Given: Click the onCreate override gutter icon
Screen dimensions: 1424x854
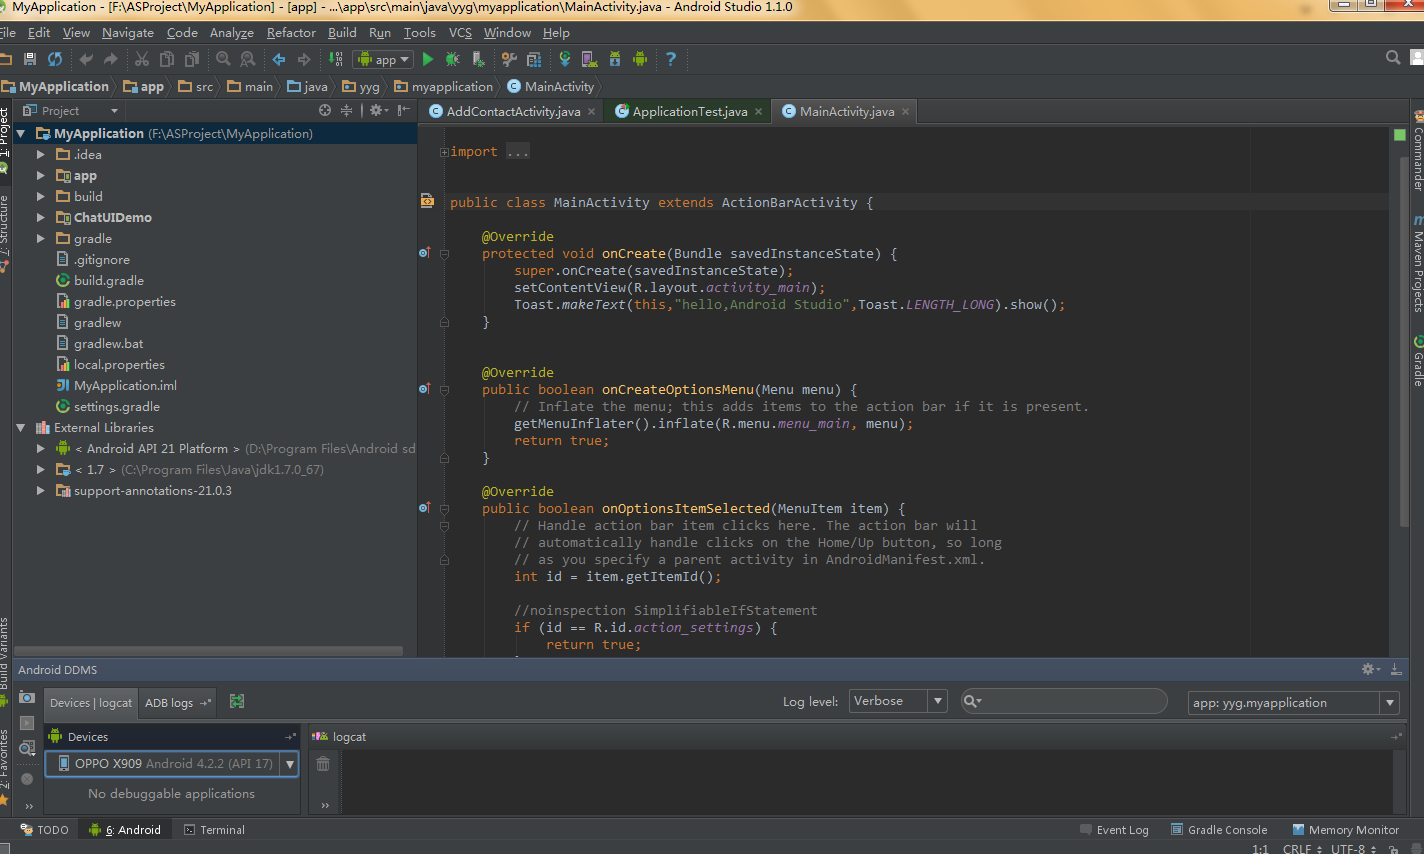Looking at the screenshot, I should (x=424, y=253).
